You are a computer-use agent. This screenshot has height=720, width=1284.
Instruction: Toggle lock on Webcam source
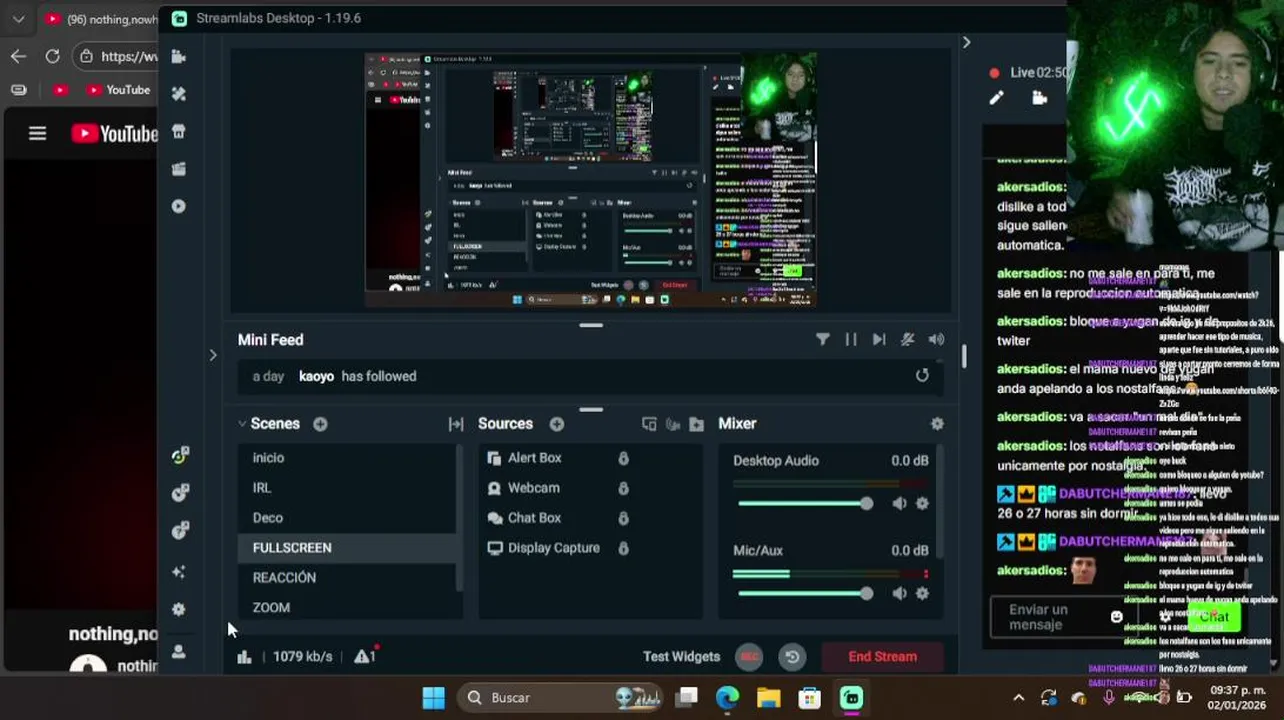pos(623,488)
